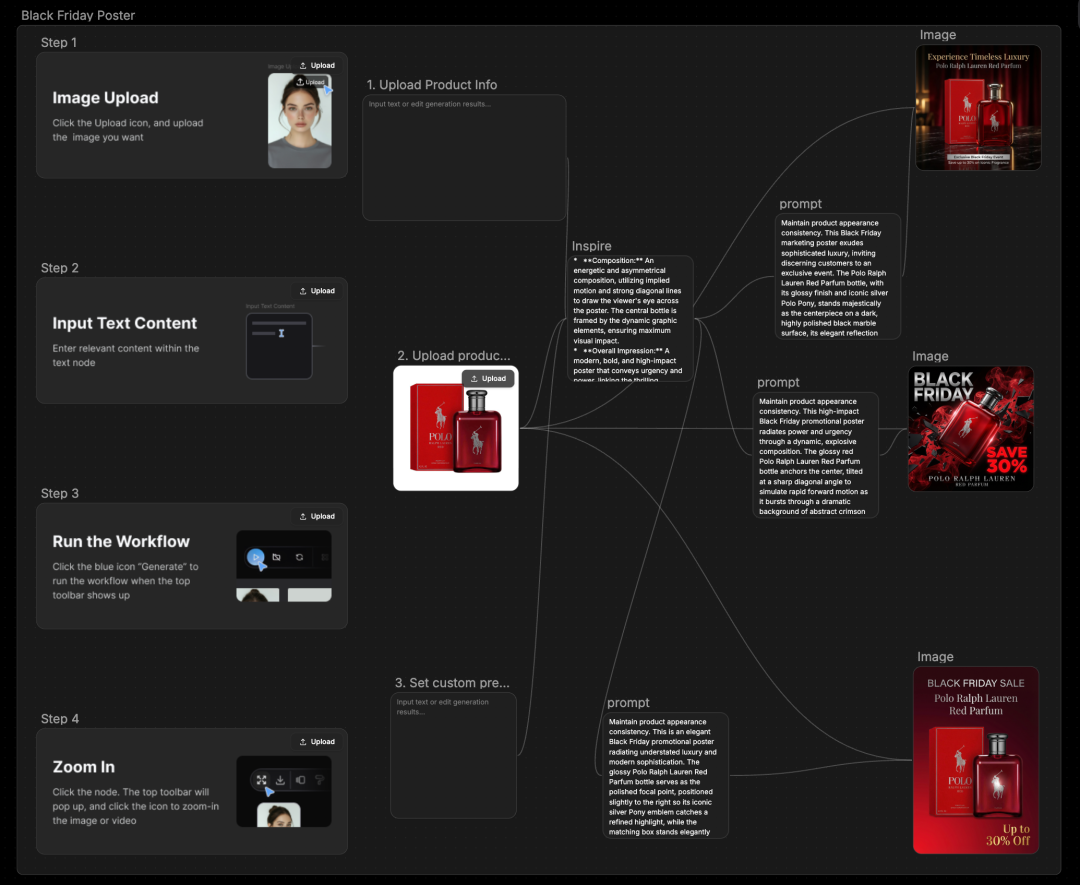The height and width of the screenshot is (885, 1080).
Task: Click the 'prompt' title above the luxury prompt node
Action: [800, 204]
